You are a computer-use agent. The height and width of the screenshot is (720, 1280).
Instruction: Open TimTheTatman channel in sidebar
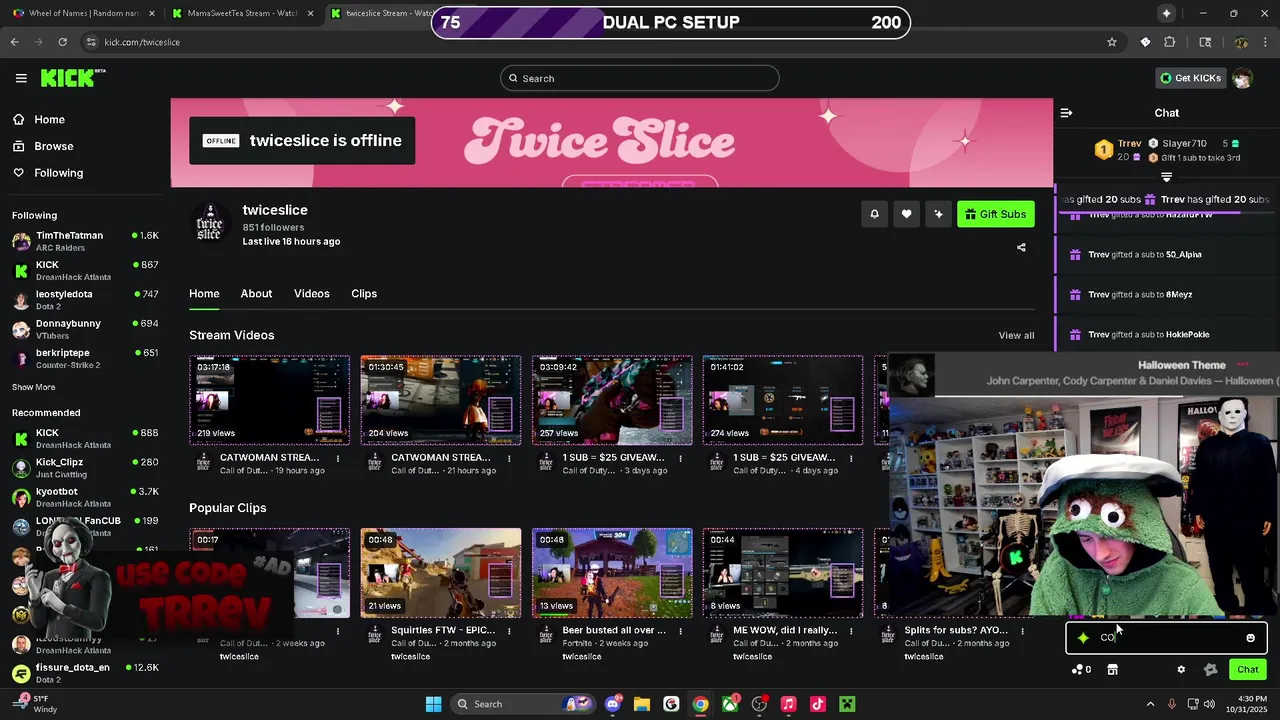[x=85, y=241]
